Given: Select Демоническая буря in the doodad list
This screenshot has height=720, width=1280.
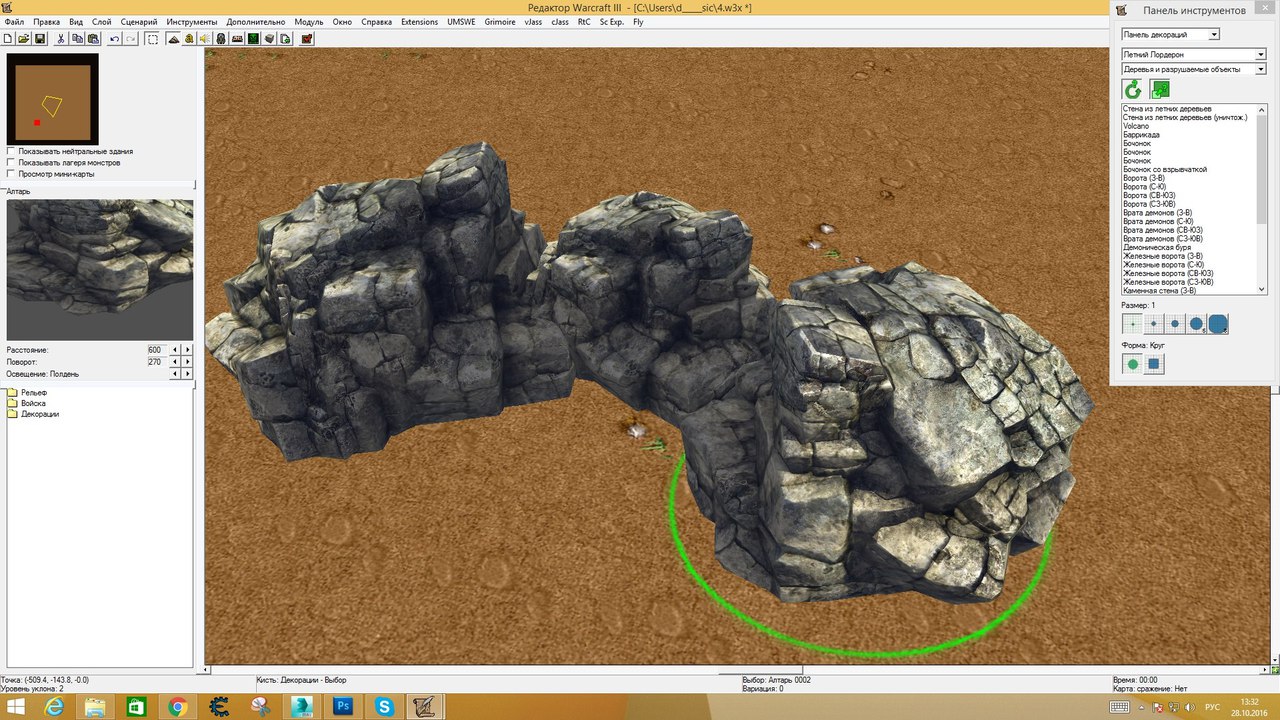Looking at the screenshot, I should pyautogui.click(x=1155, y=248).
